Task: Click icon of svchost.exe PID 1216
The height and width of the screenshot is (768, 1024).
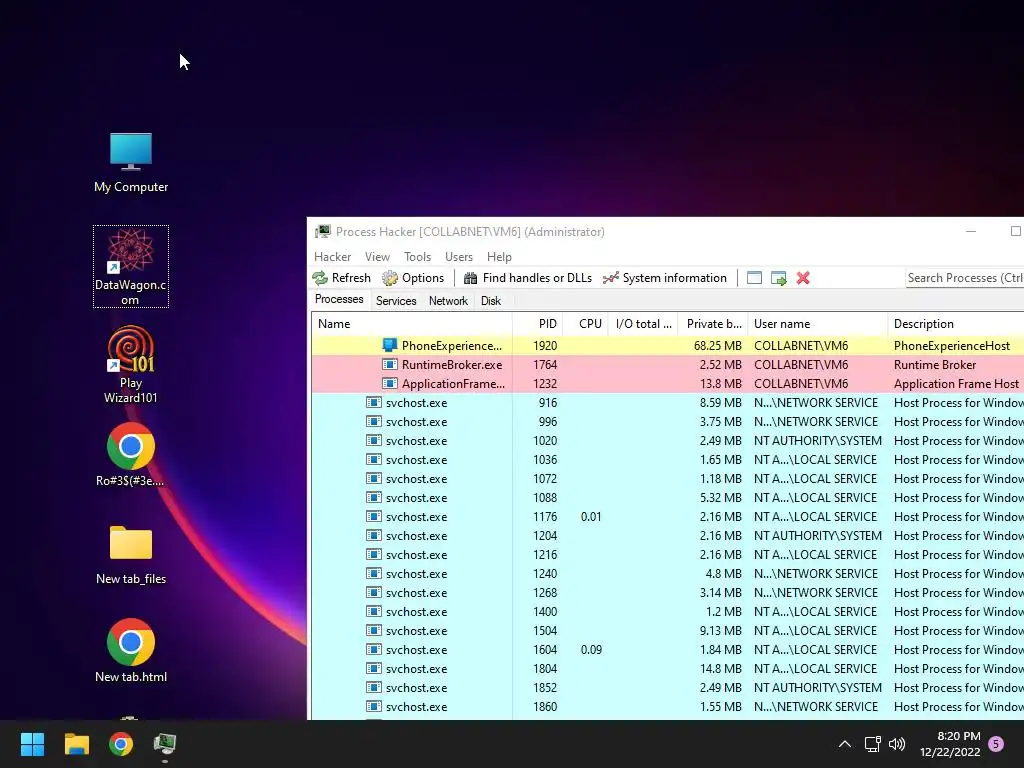Action: click(x=374, y=554)
